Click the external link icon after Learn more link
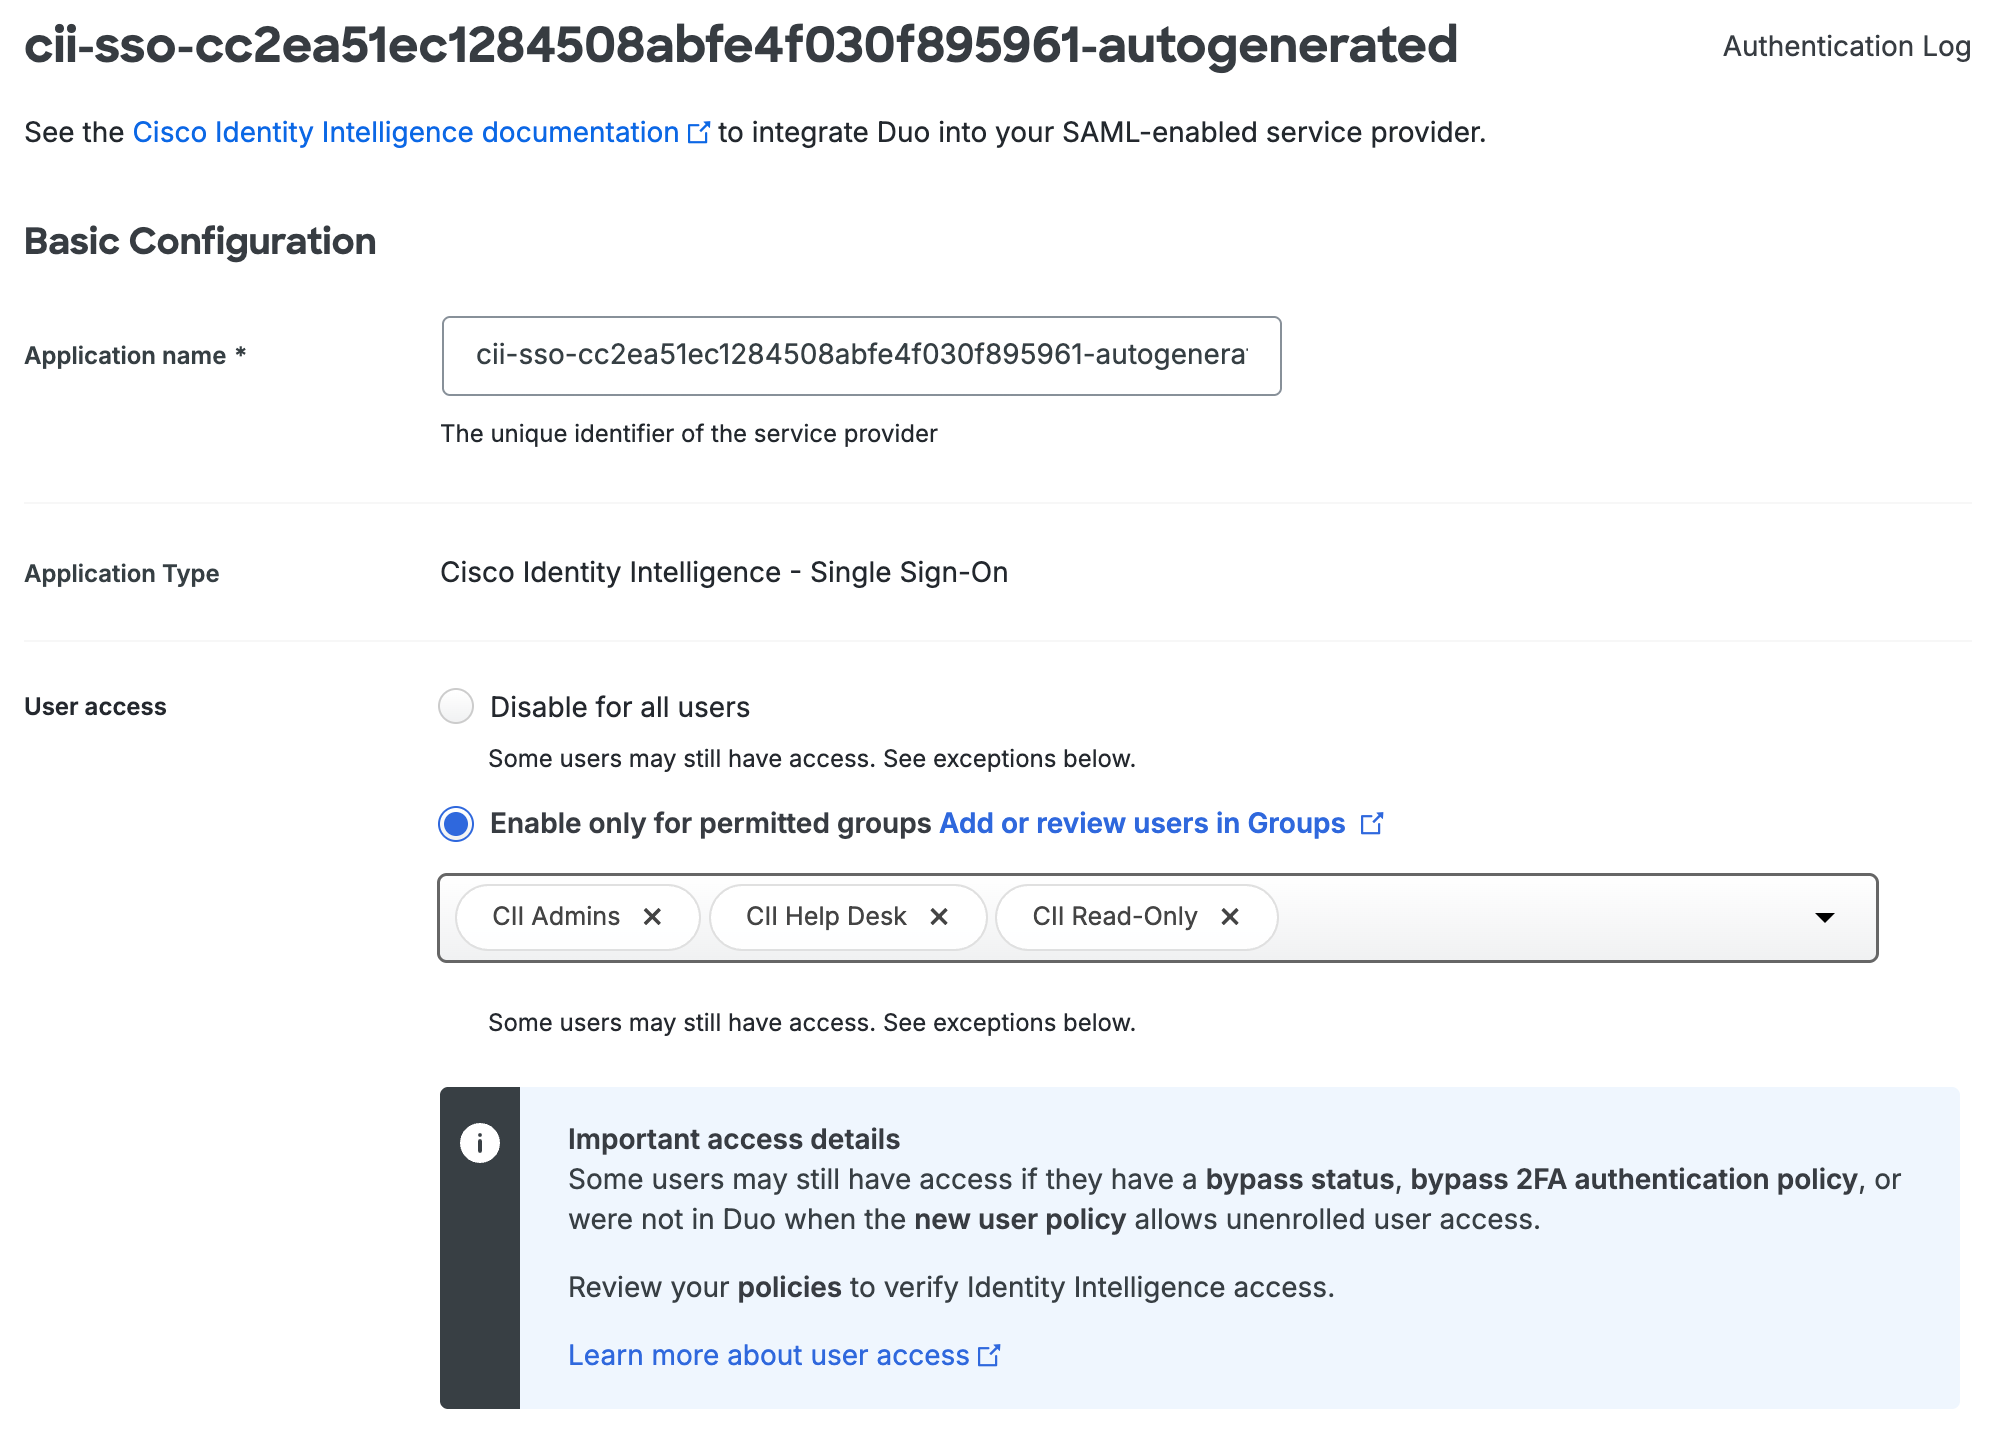Image resolution: width=2006 pixels, height=1449 pixels. click(x=990, y=1355)
